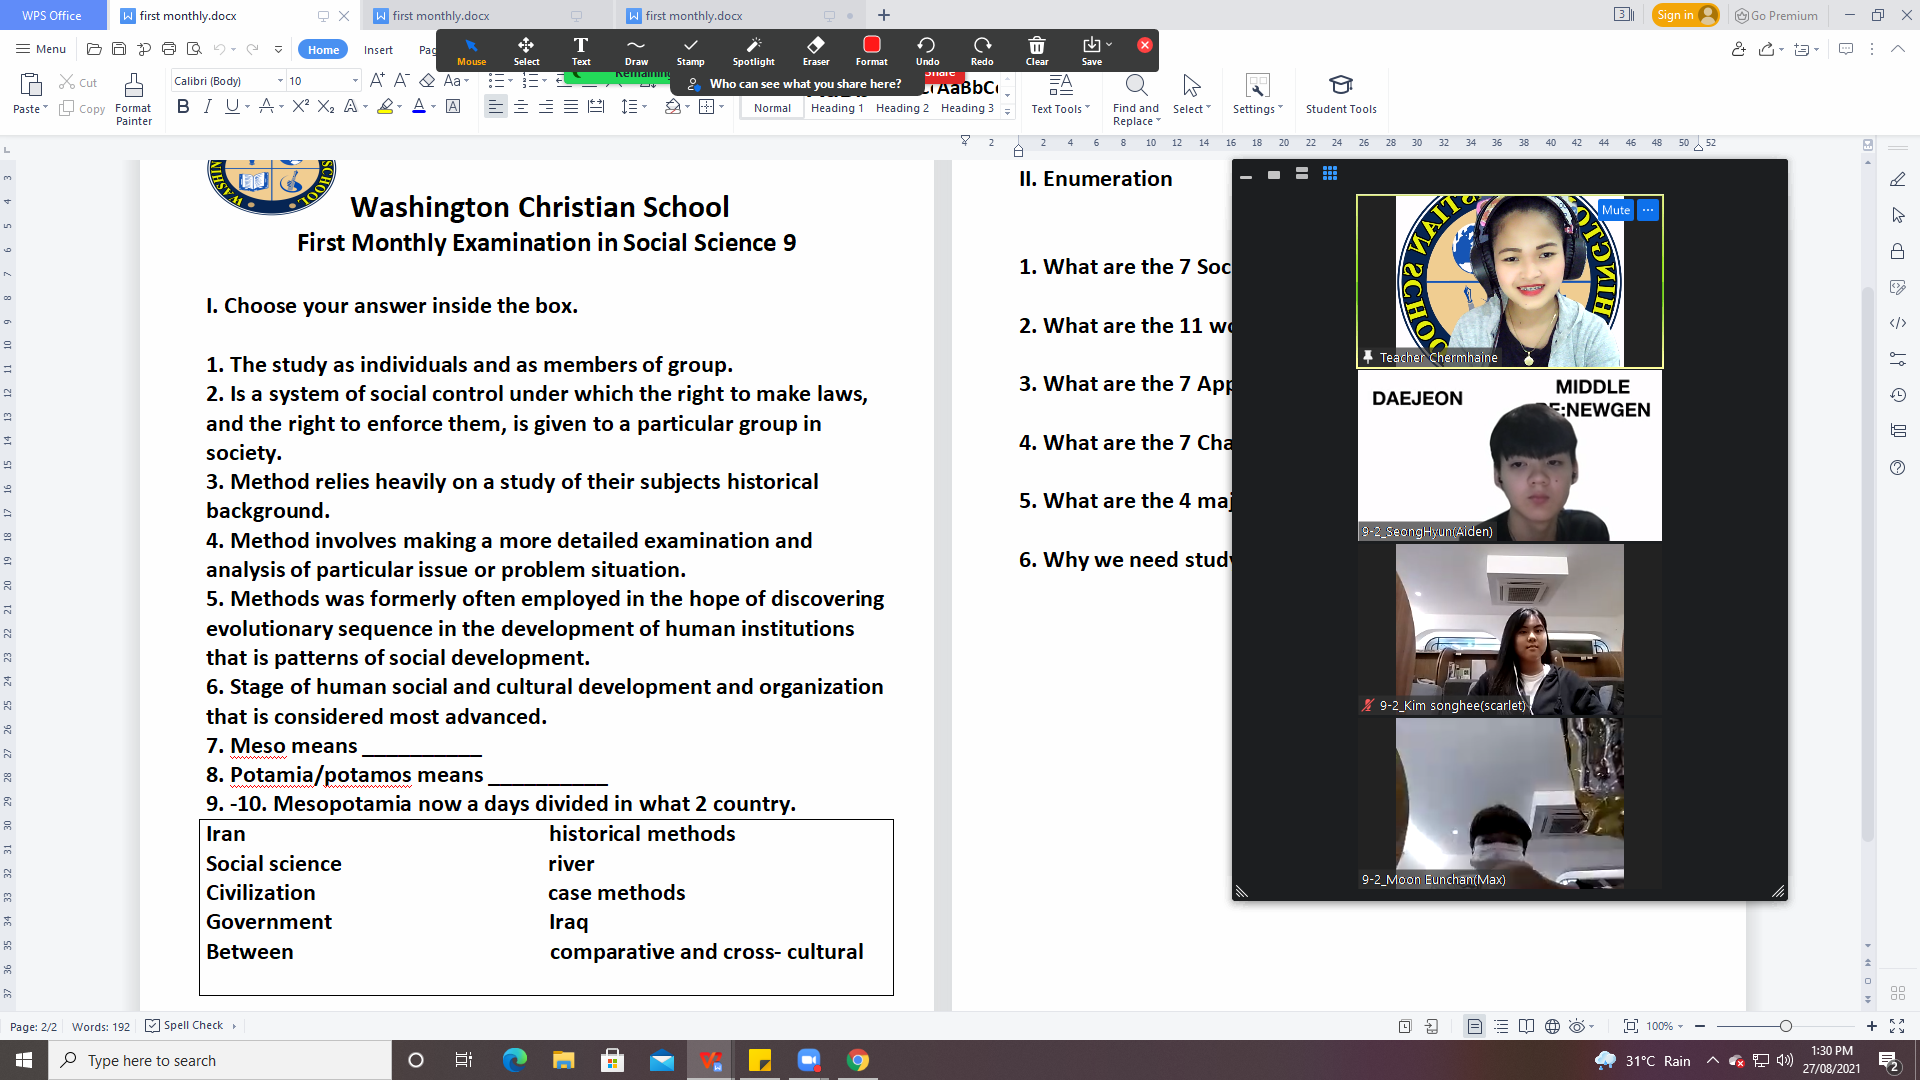
Task: Toggle Underline formatting
Action: click(x=232, y=107)
